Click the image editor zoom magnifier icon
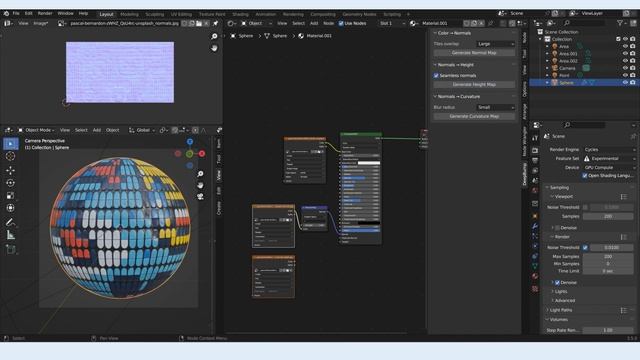The height and width of the screenshot is (360, 640). 214,36
